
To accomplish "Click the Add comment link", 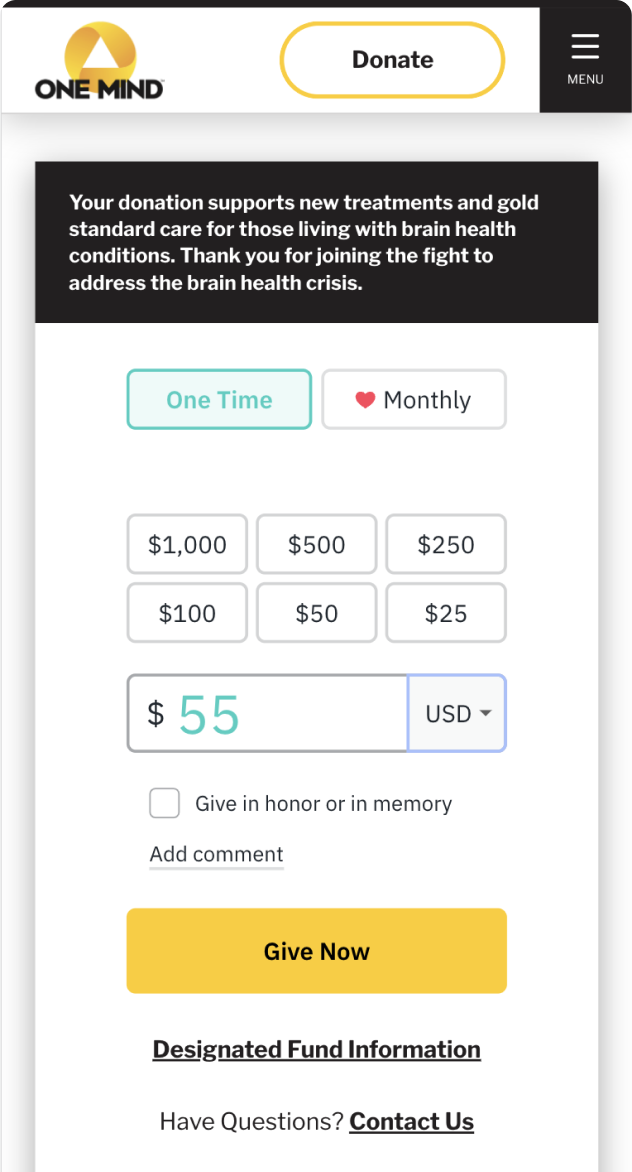I will click(x=216, y=854).
